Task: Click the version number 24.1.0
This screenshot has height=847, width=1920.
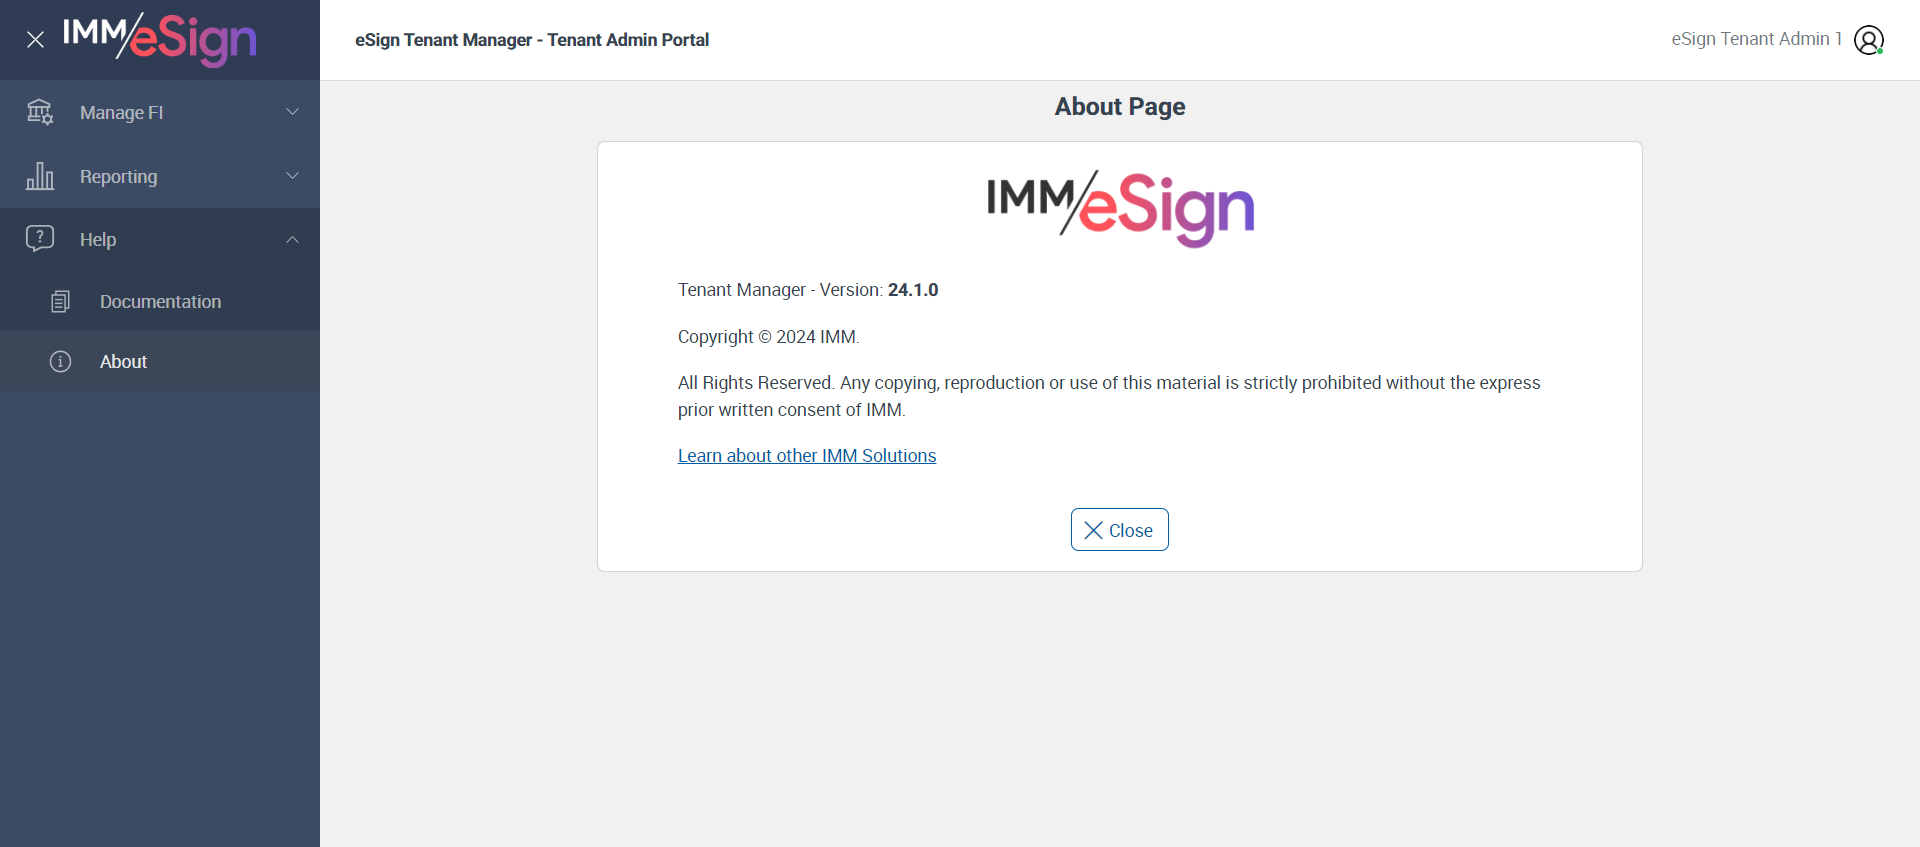Action: click(913, 290)
